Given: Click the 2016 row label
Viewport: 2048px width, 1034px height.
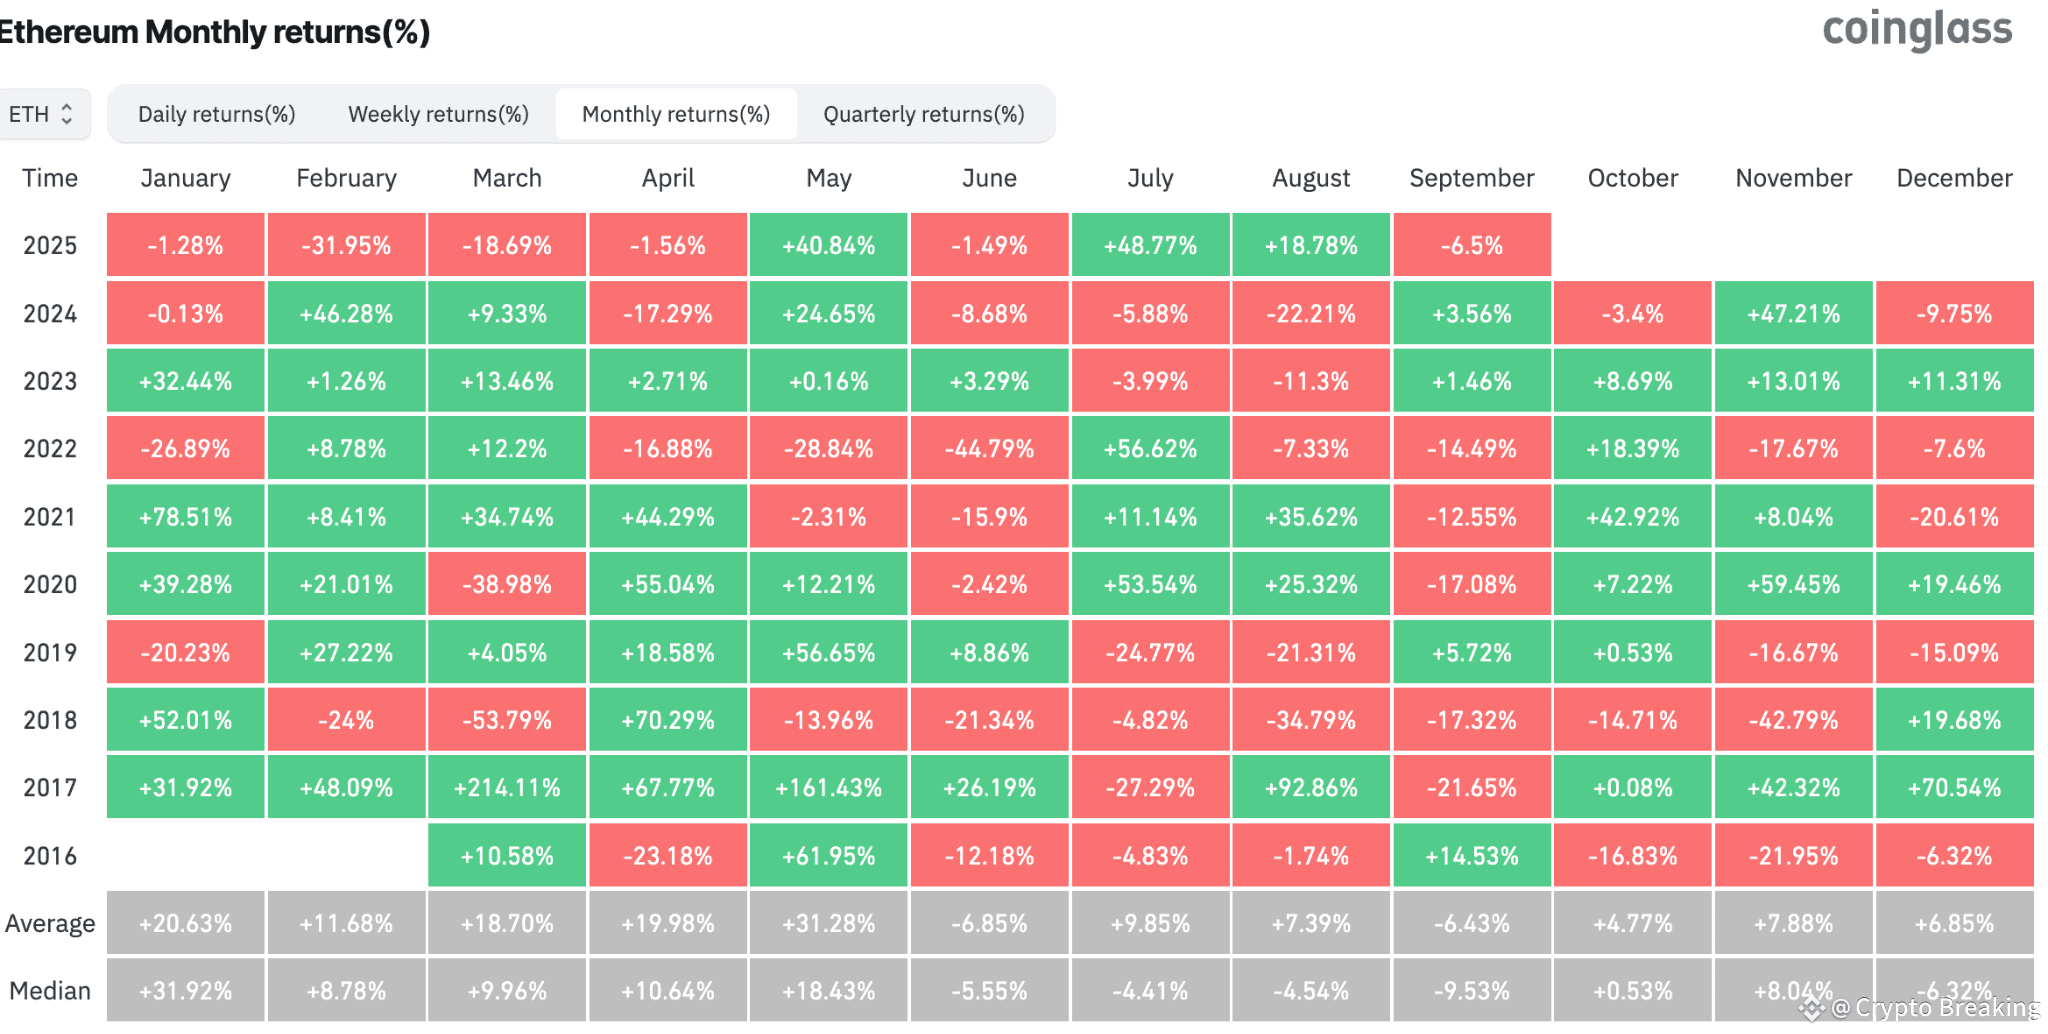Looking at the screenshot, I should [x=50, y=856].
